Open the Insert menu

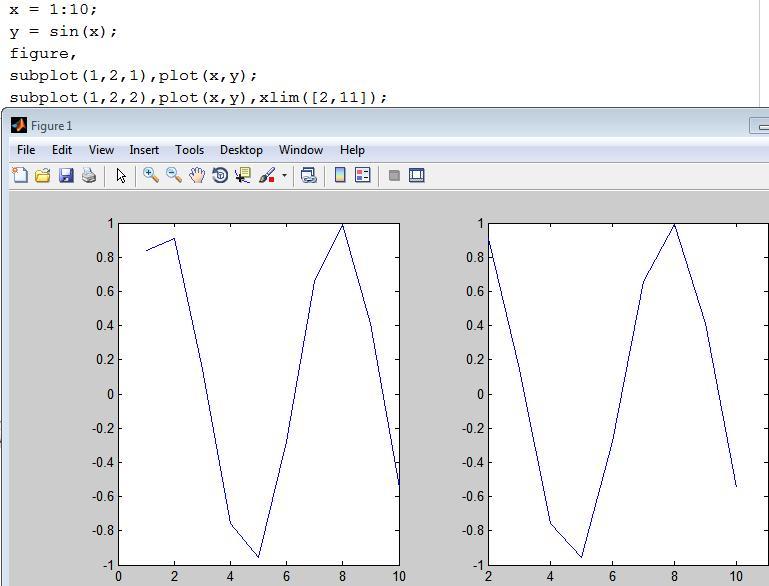click(144, 150)
